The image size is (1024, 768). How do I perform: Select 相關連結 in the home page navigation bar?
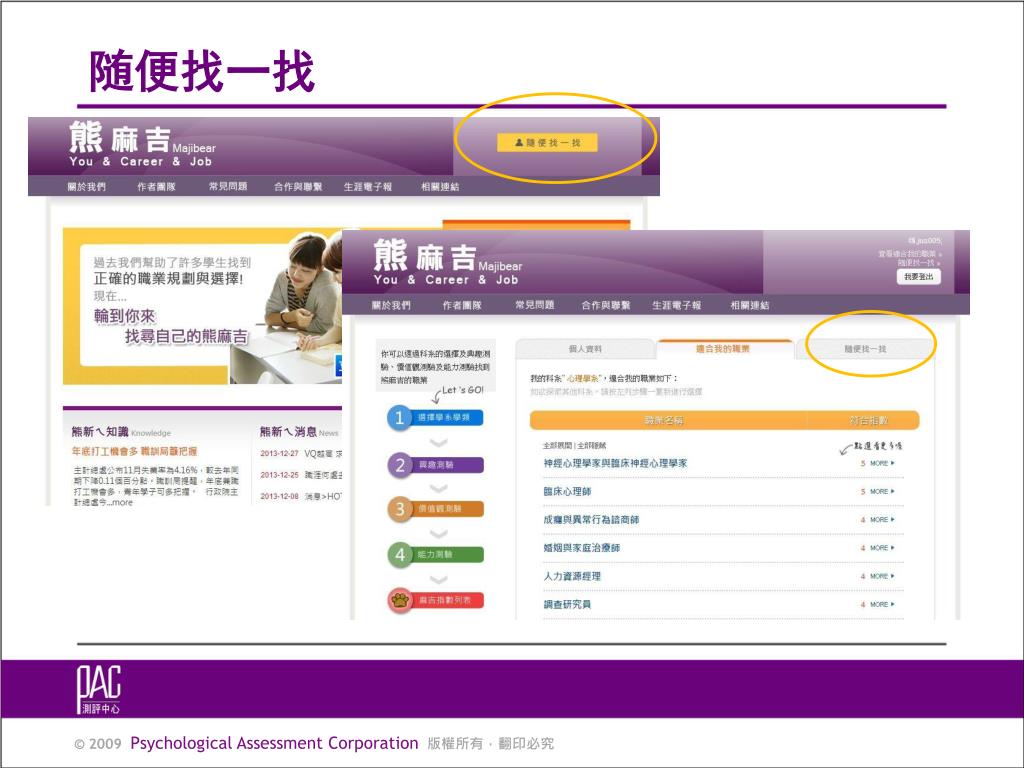440,187
